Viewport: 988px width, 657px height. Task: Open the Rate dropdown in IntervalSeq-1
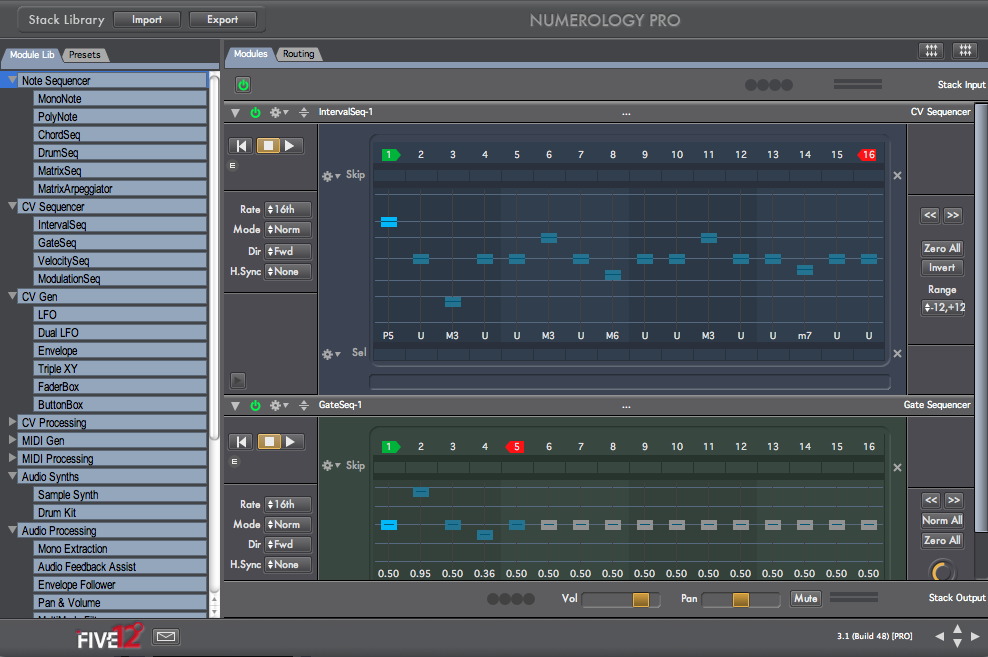point(288,210)
